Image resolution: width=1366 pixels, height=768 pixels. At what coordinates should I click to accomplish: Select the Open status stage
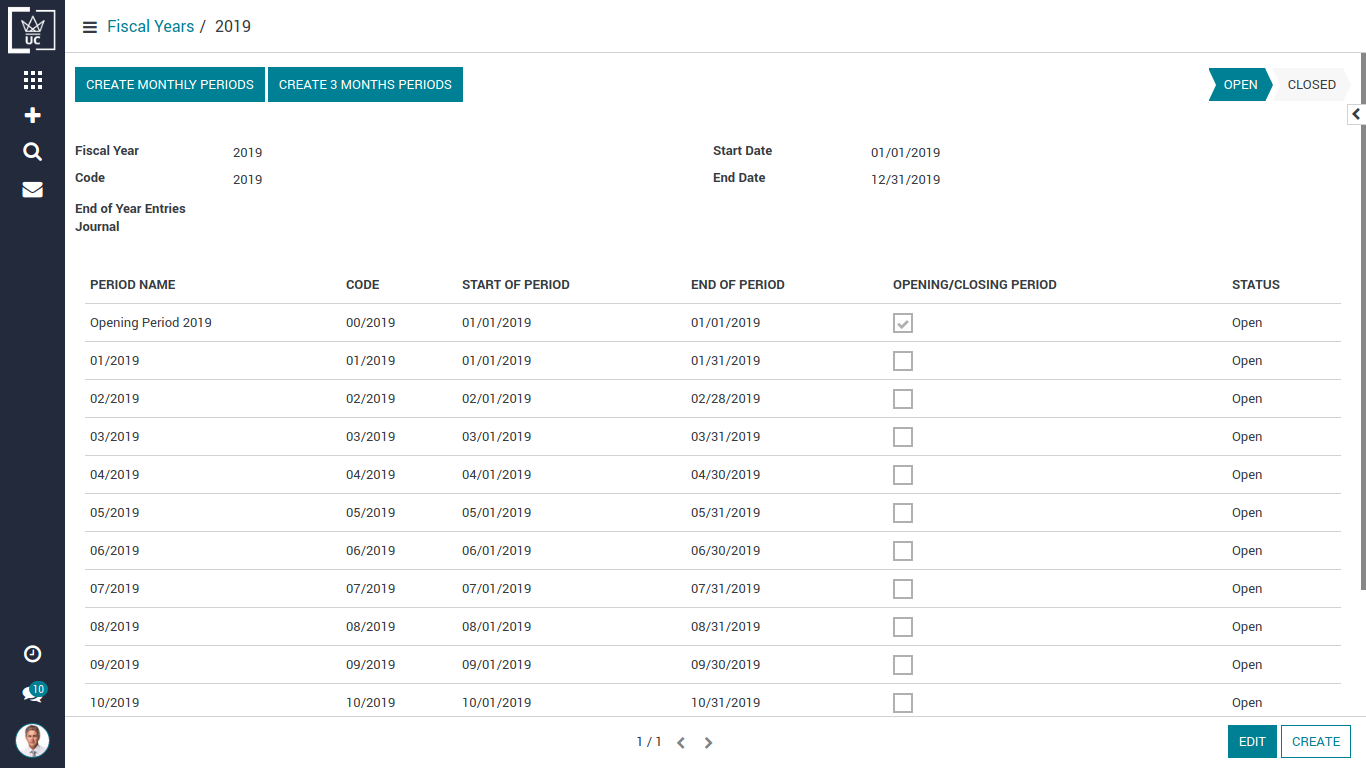pos(1240,85)
